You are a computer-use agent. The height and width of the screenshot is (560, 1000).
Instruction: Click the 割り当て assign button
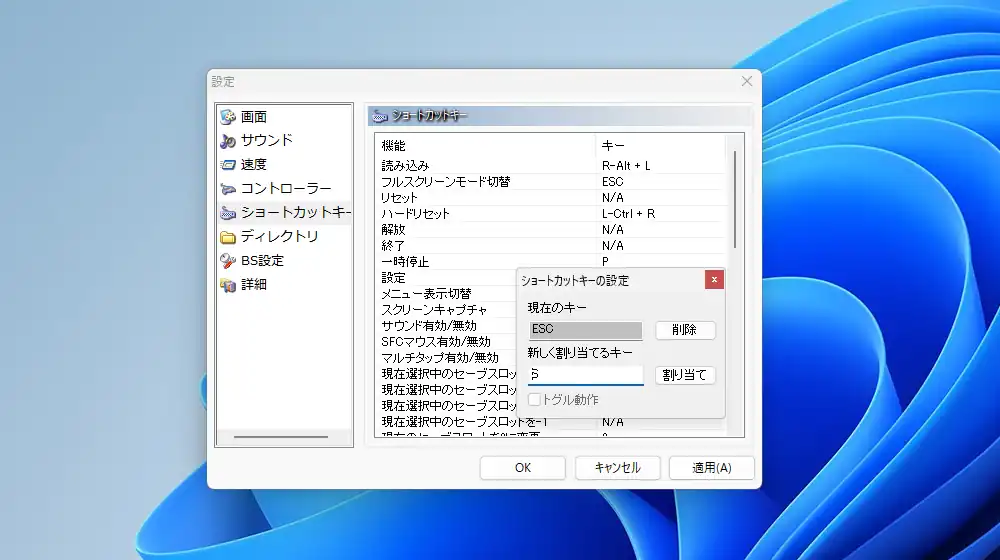point(685,375)
